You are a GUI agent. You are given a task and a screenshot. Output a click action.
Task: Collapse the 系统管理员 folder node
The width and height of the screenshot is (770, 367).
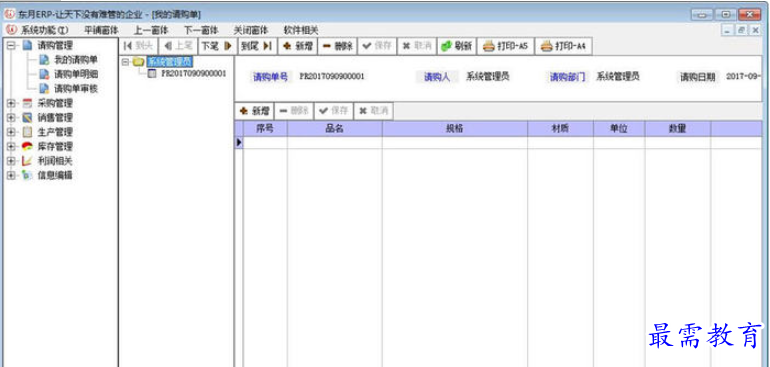click(x=125, y=62)
